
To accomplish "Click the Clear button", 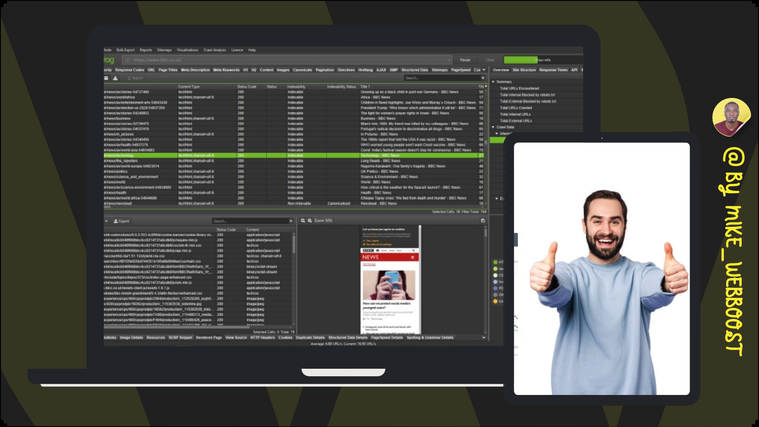I will point(489,60).
